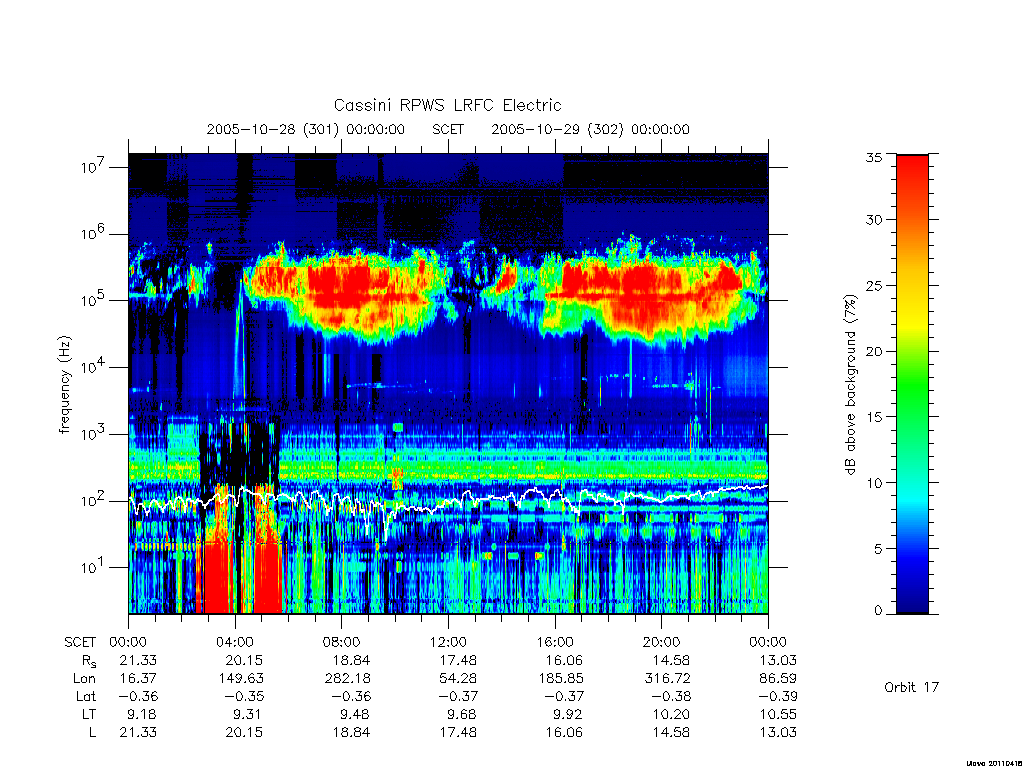
Task: Click the rainbow dB color scale bar
Action: tap(912, 384)
